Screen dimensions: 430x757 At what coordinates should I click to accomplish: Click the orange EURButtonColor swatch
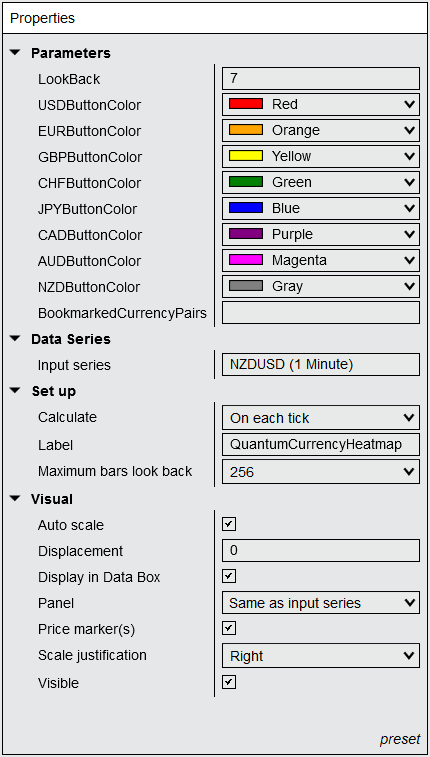click(x=246, y=130)
